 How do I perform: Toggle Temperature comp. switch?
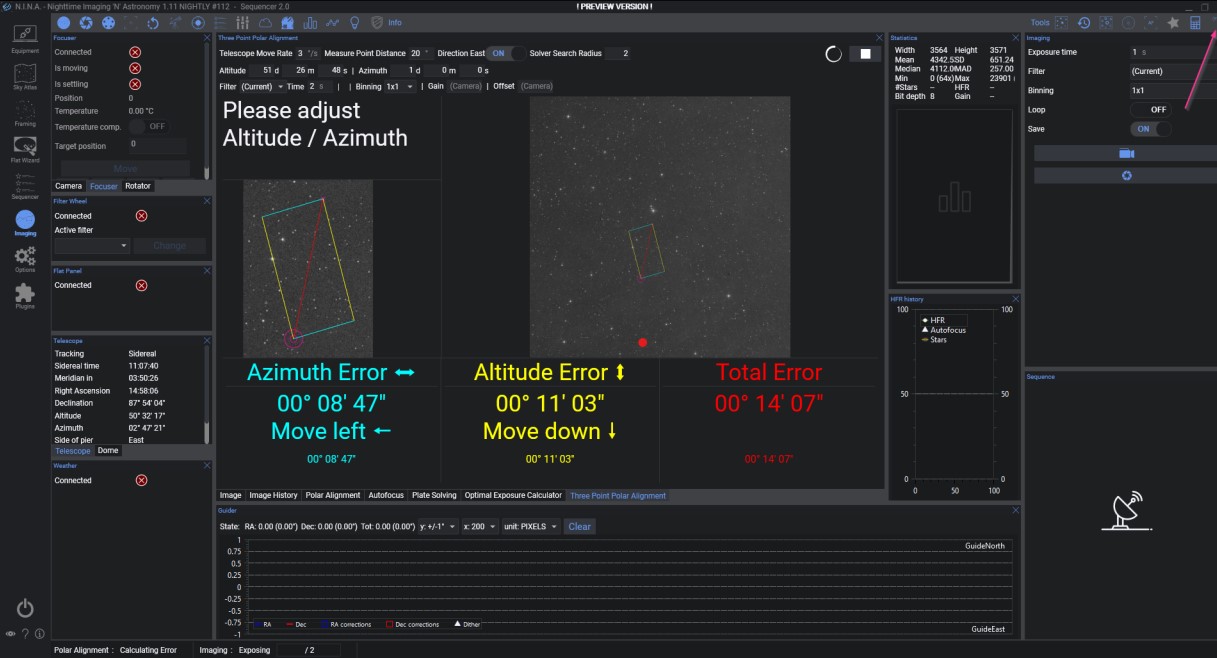click(x=148, y=127)
